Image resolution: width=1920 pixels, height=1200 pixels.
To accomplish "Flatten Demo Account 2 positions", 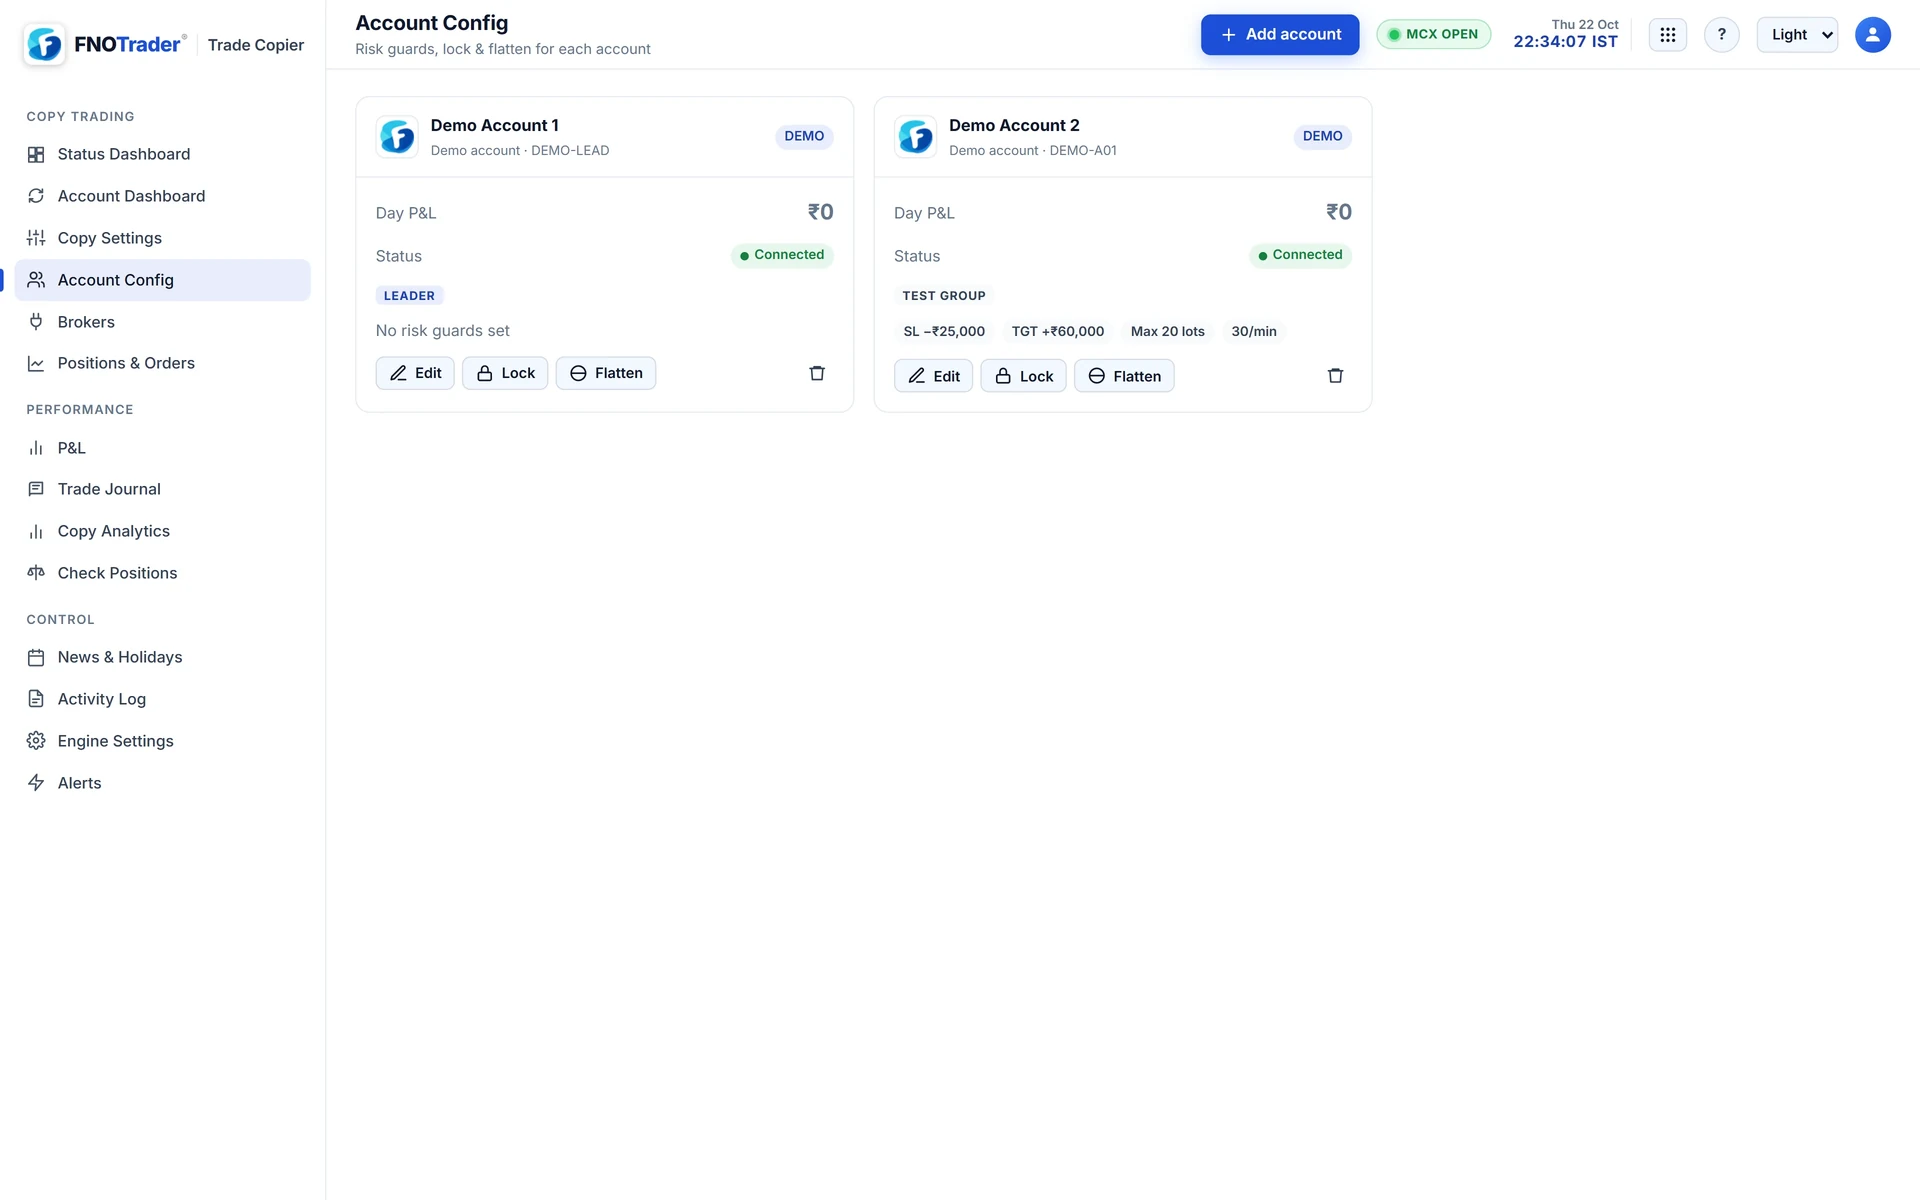I will [1124, 376].
